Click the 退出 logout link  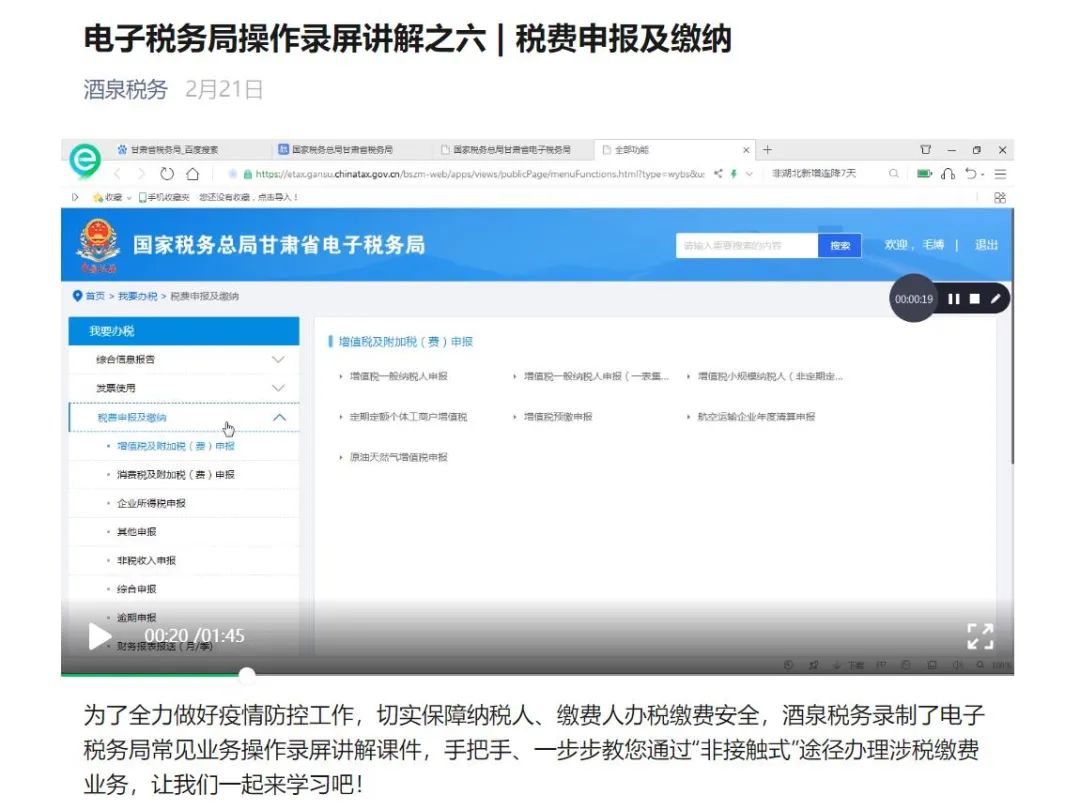(986, 245)
